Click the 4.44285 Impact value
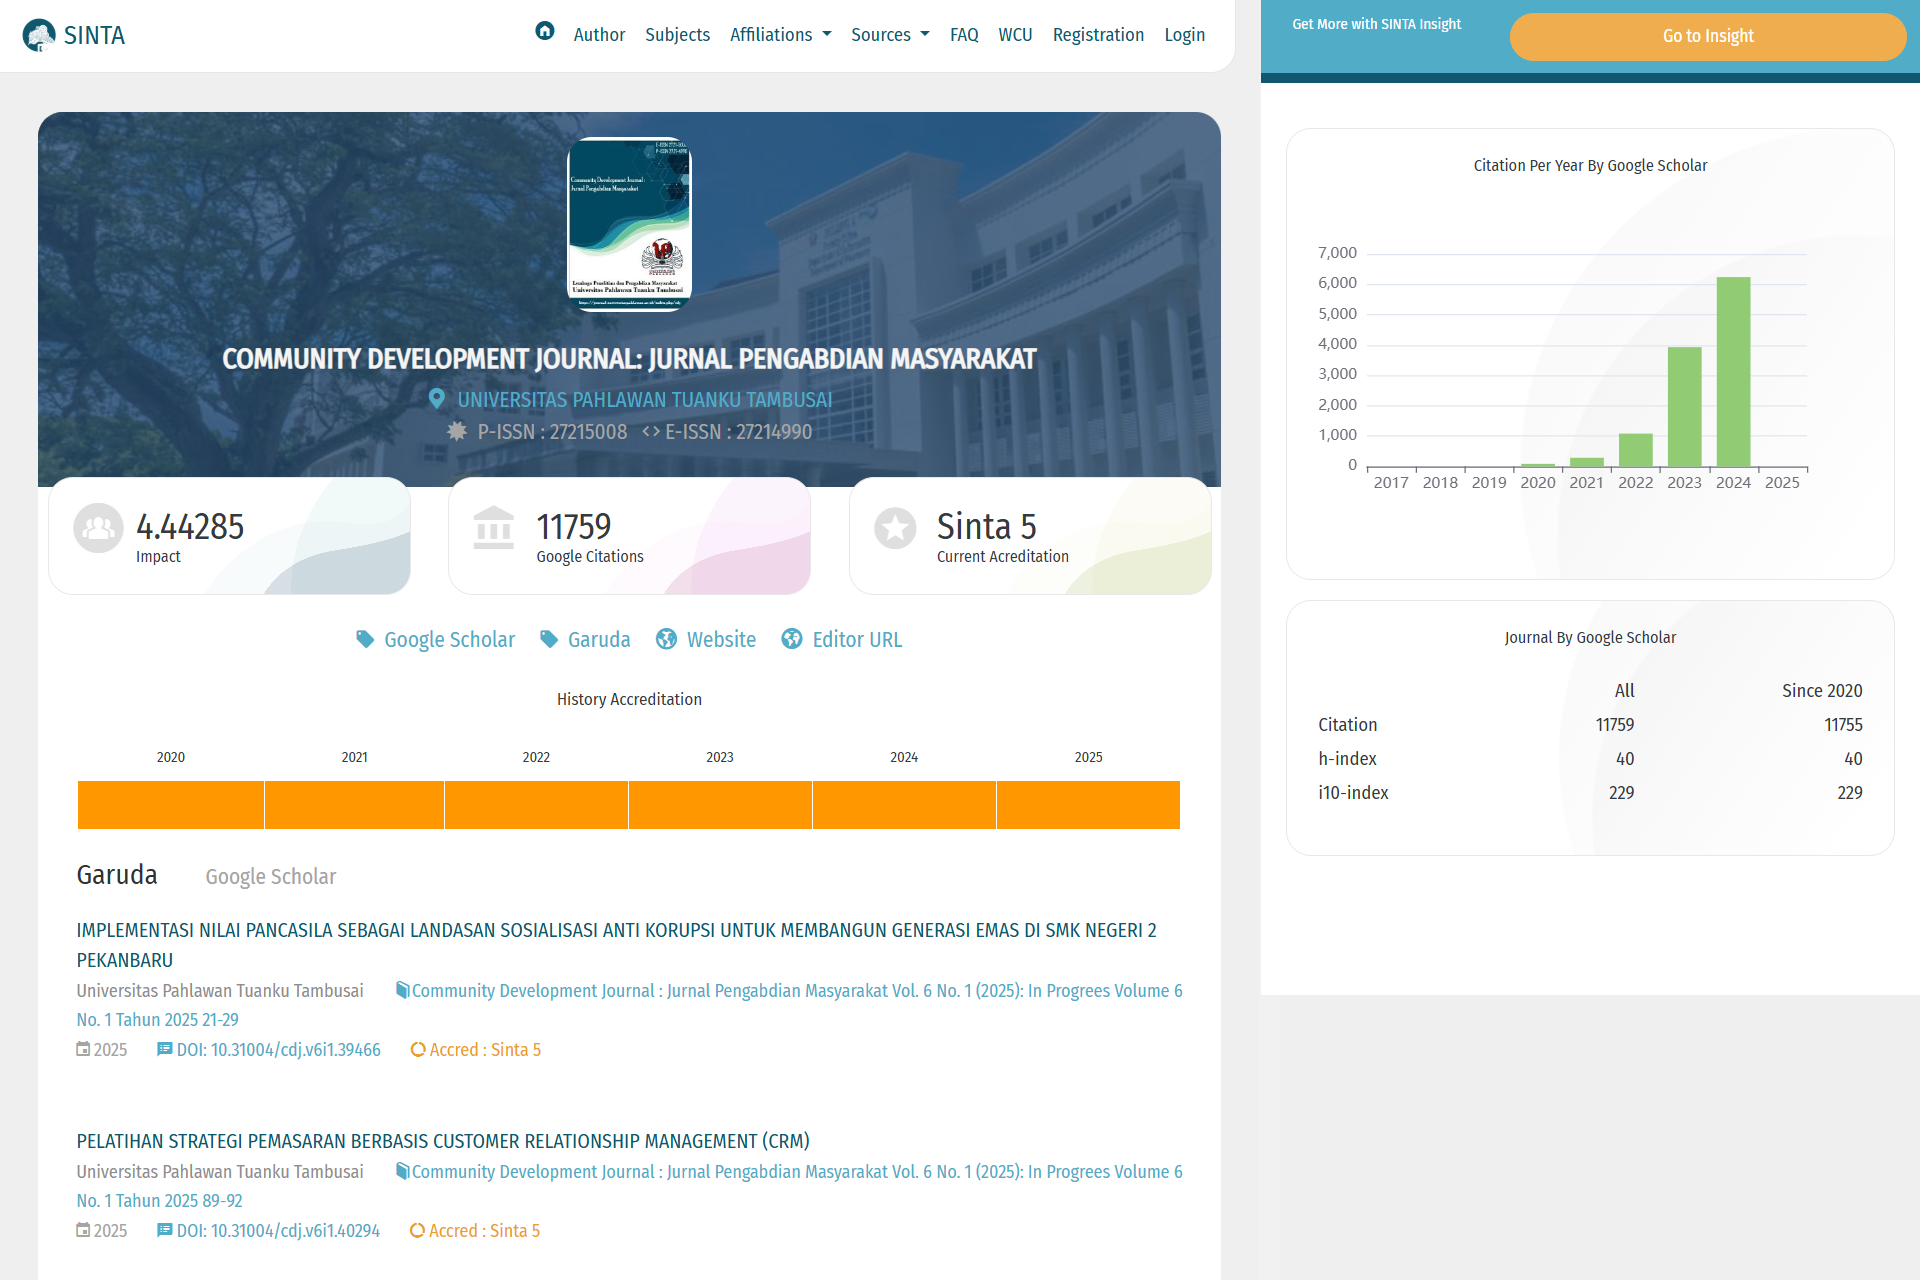Screen dimensions: 1920x1280 click(190, 526)
